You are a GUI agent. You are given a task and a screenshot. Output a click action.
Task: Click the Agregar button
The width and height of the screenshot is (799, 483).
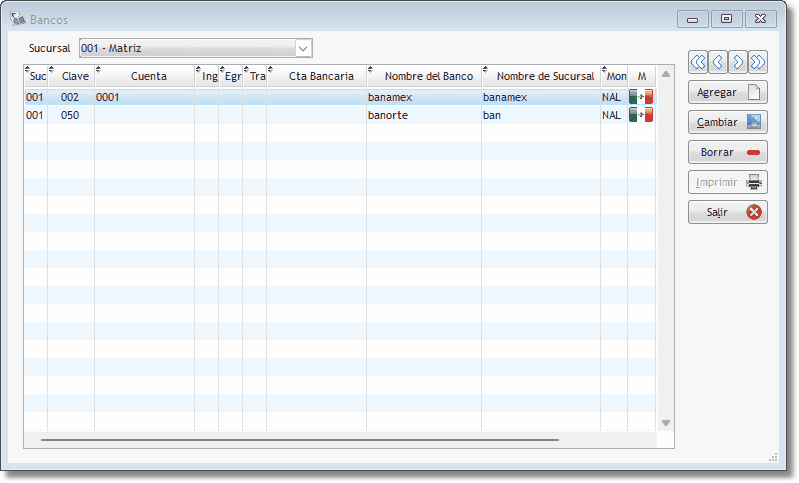click(728, 92)
